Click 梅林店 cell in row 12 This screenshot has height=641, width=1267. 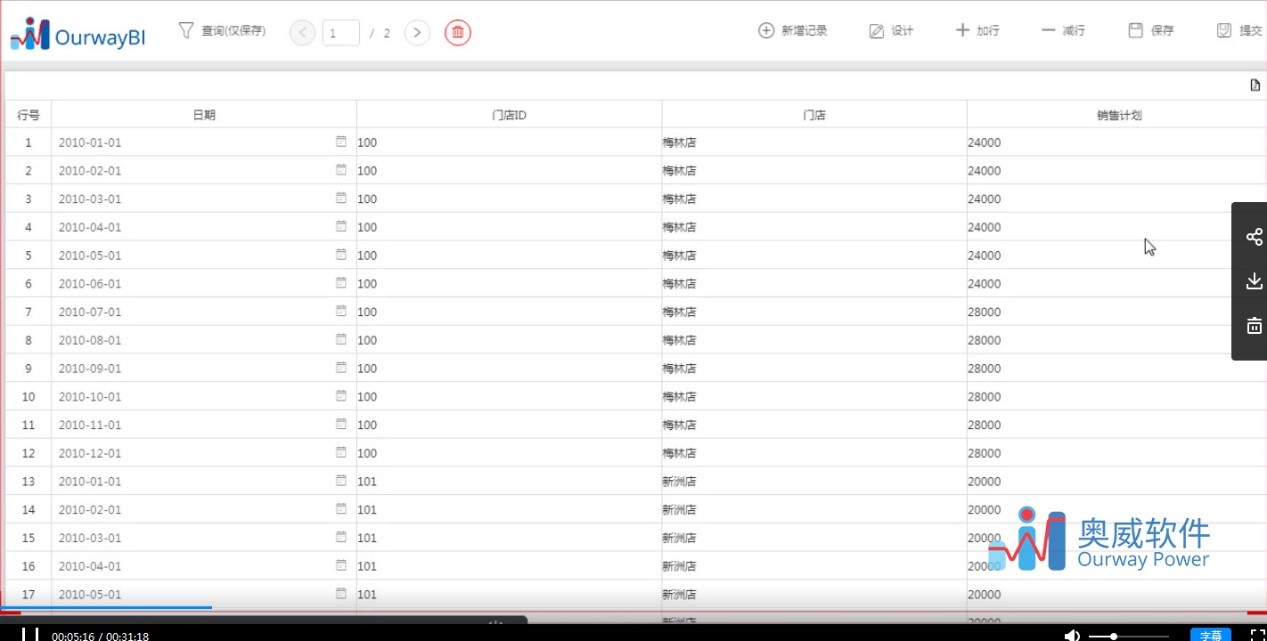pyautogui.click(x=814, y=453)
